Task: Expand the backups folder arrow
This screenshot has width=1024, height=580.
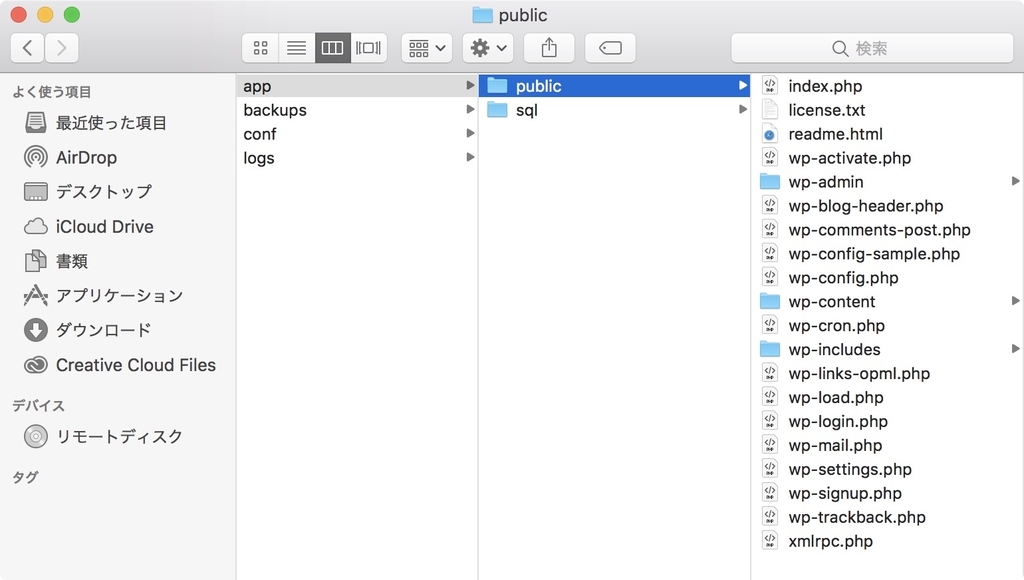Action: (x=470, y=109)
